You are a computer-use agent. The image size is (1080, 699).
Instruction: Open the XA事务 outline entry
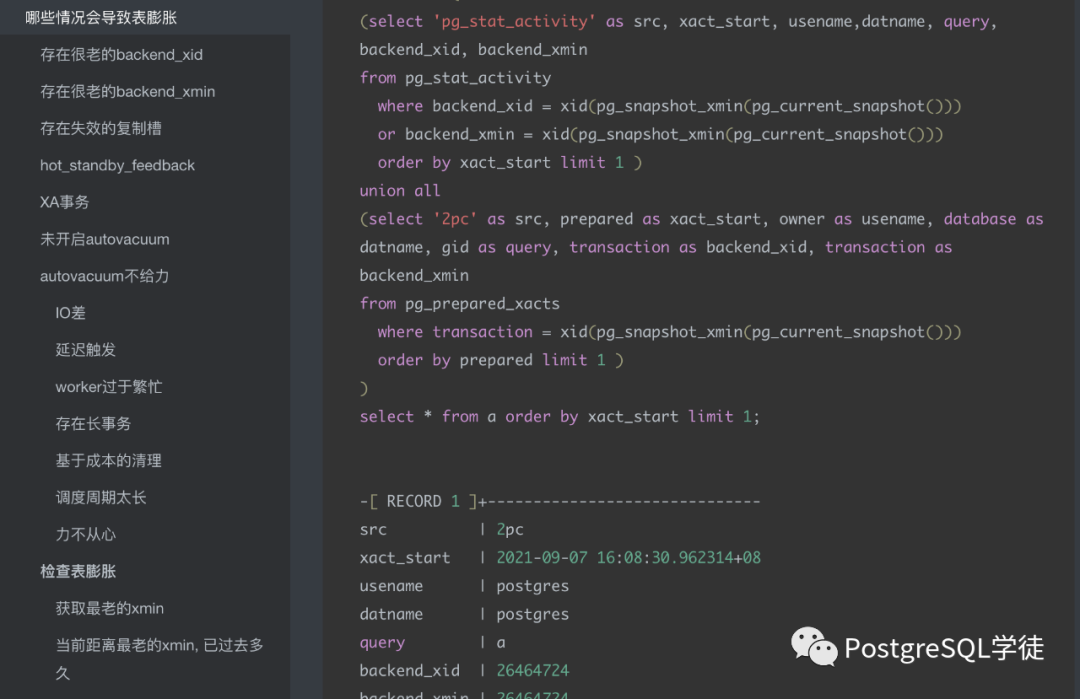(65, 202)
